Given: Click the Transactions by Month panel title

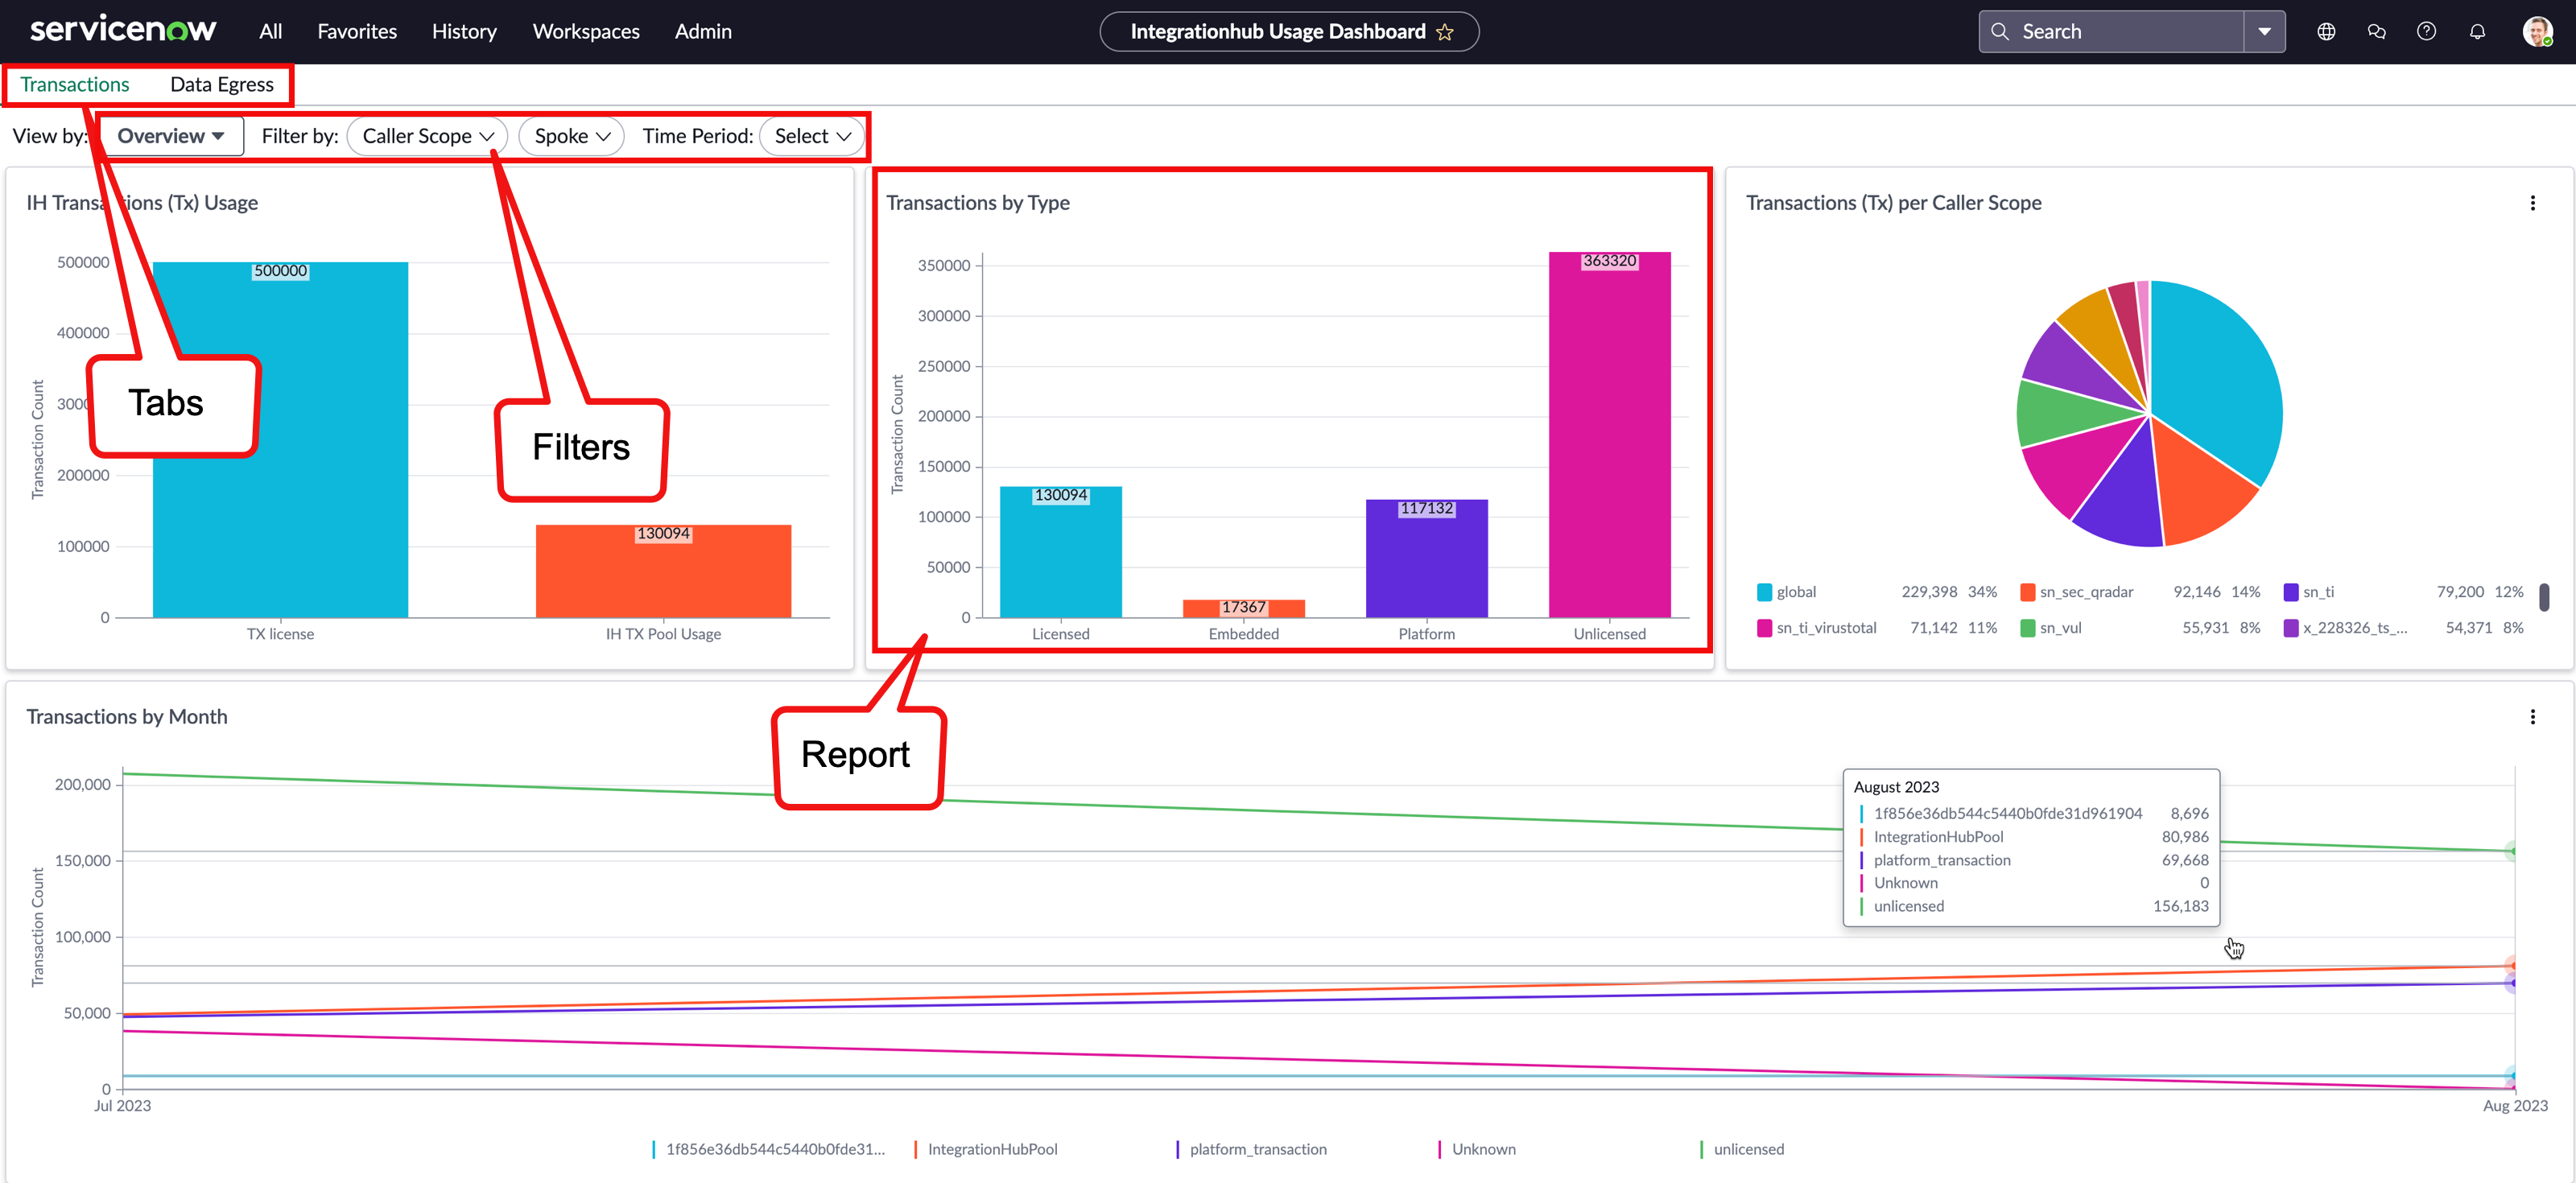Looking at the screenshot, I should (127, 717).
